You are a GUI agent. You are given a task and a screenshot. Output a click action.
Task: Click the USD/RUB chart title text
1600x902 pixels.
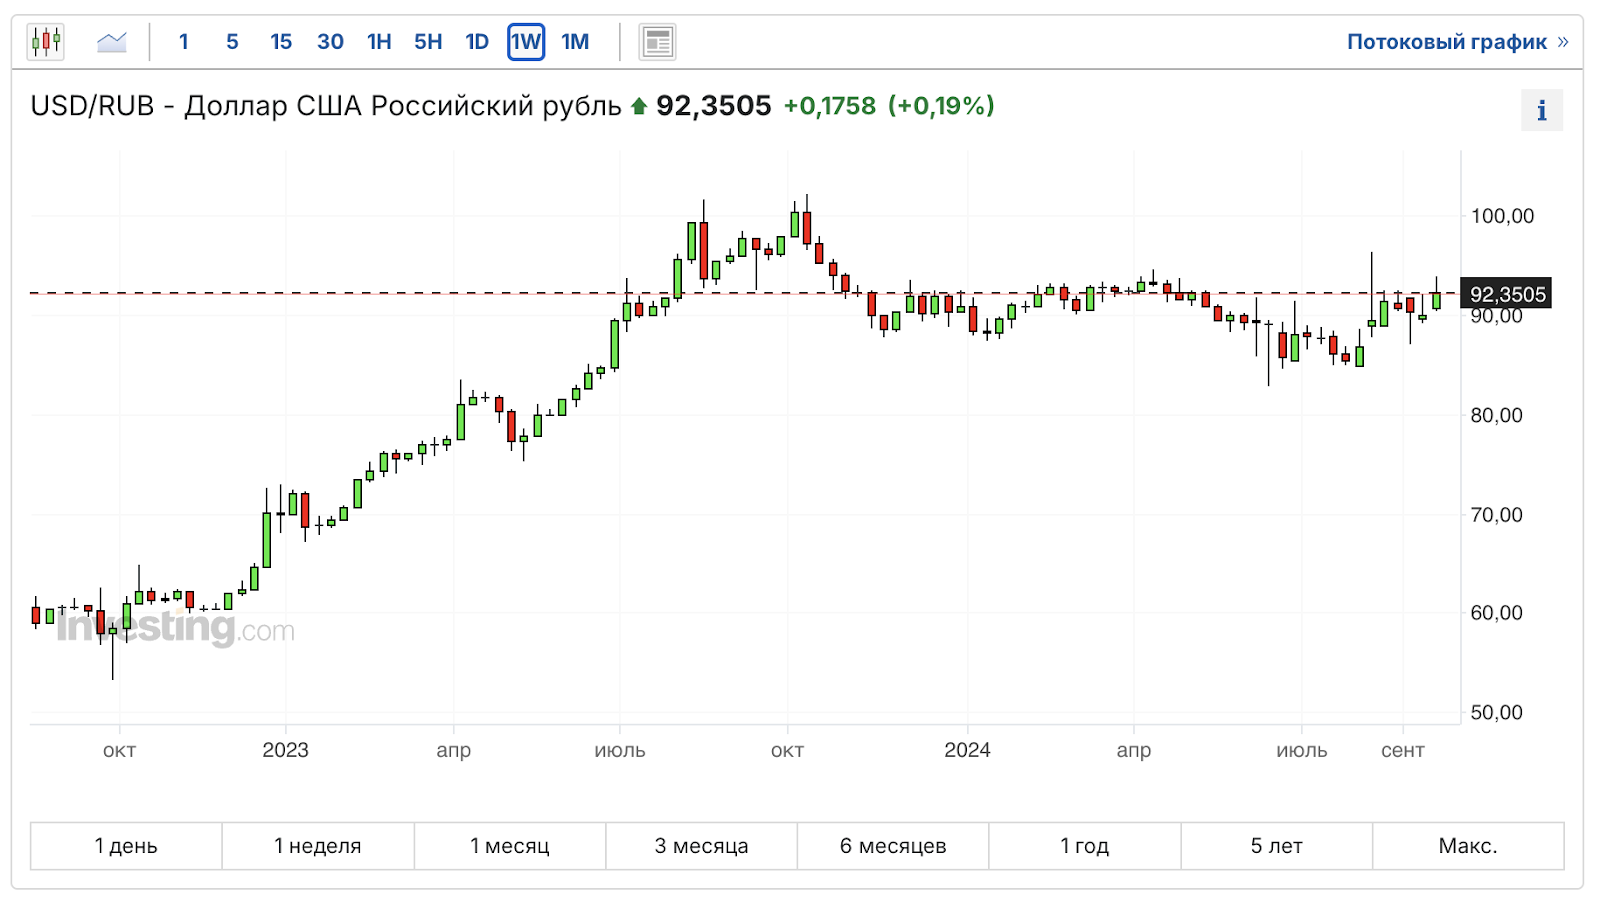[326, 106]
